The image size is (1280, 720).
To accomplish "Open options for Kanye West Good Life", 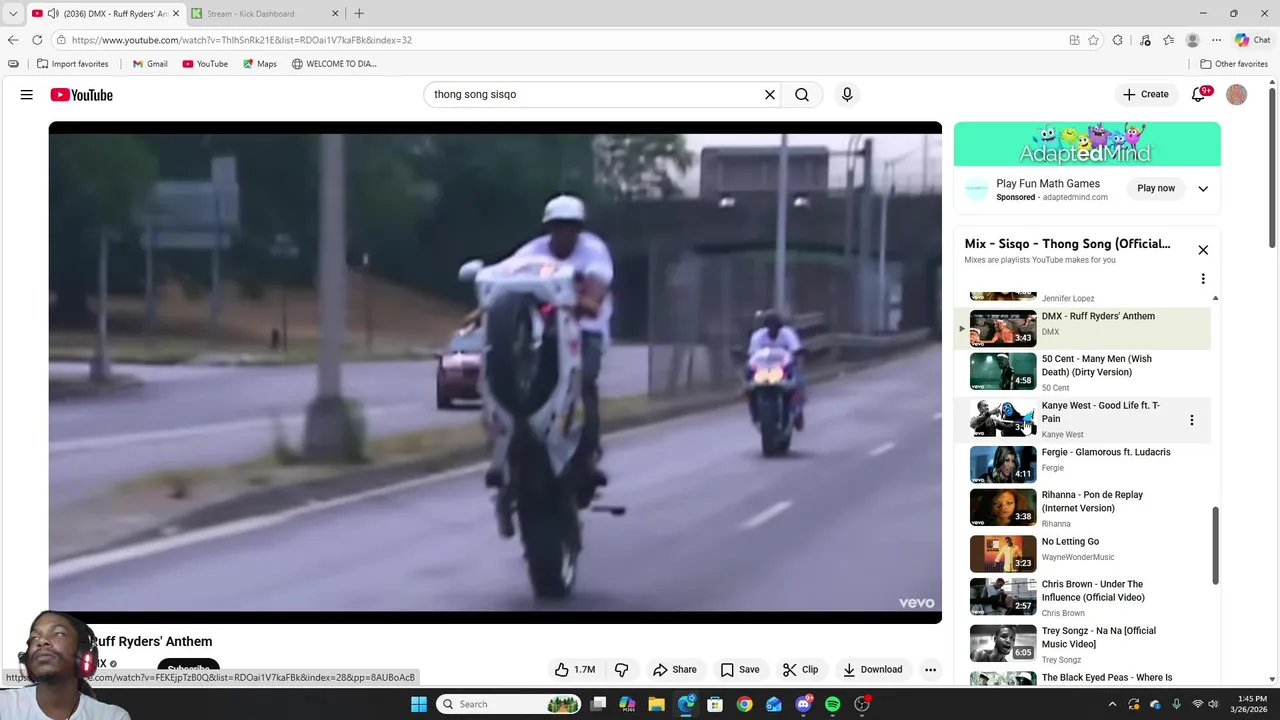I will coord(1191,420).
